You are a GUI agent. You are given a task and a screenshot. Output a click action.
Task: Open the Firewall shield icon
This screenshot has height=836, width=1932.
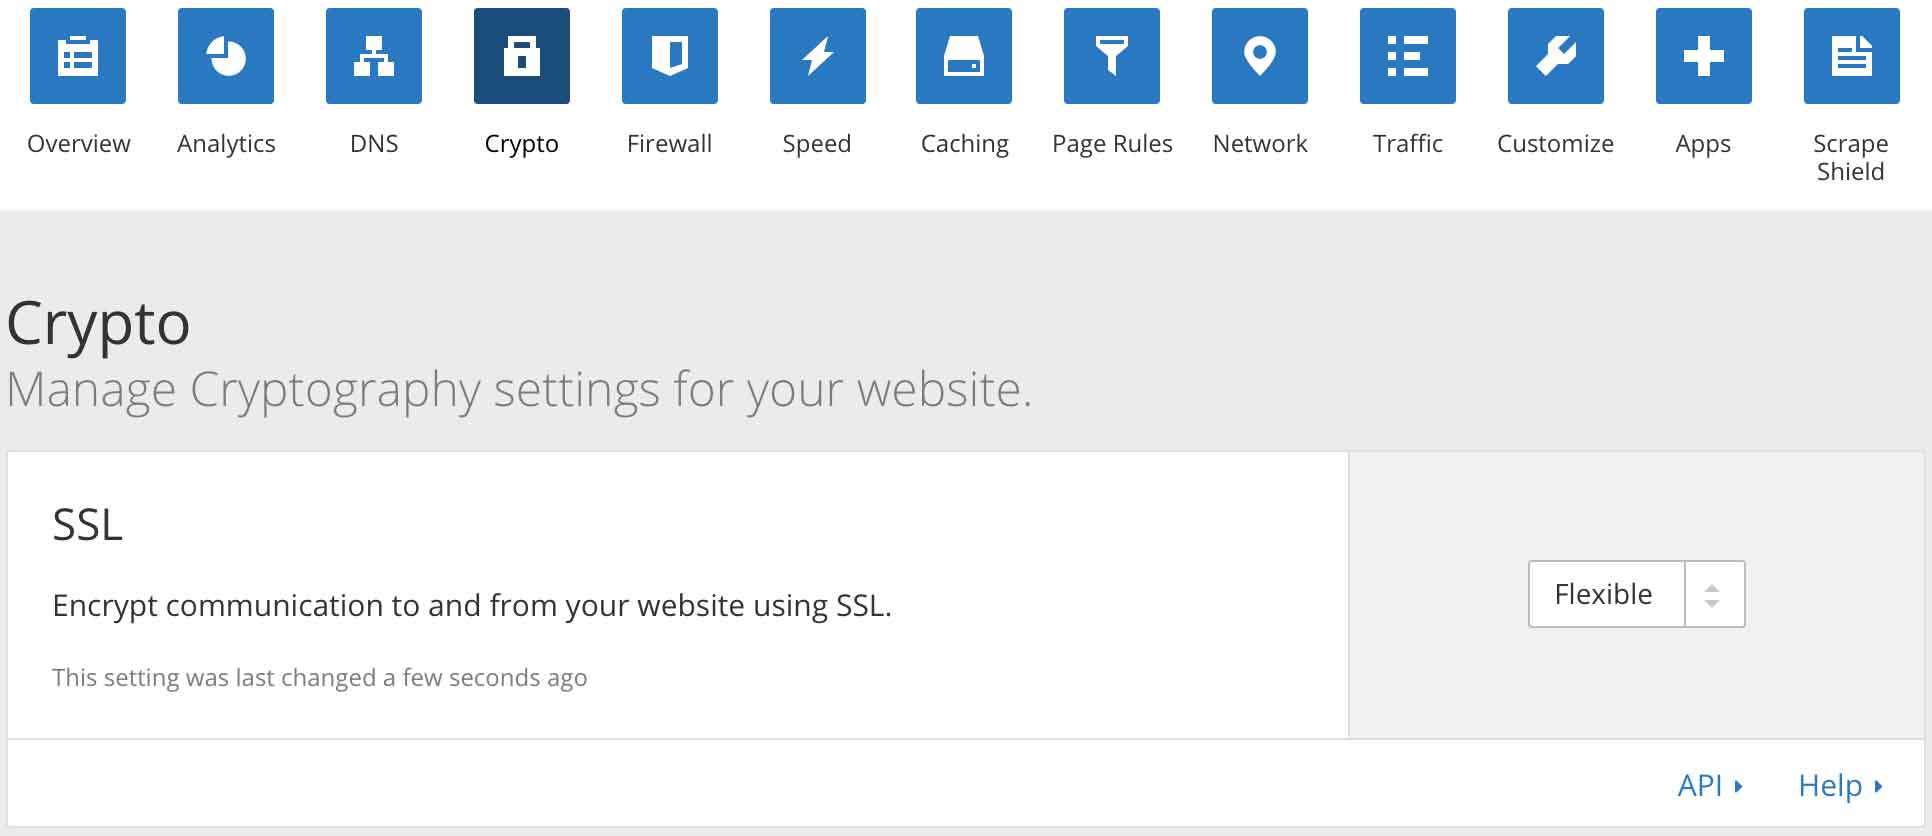pyautogui.click(x=670, y=56)
